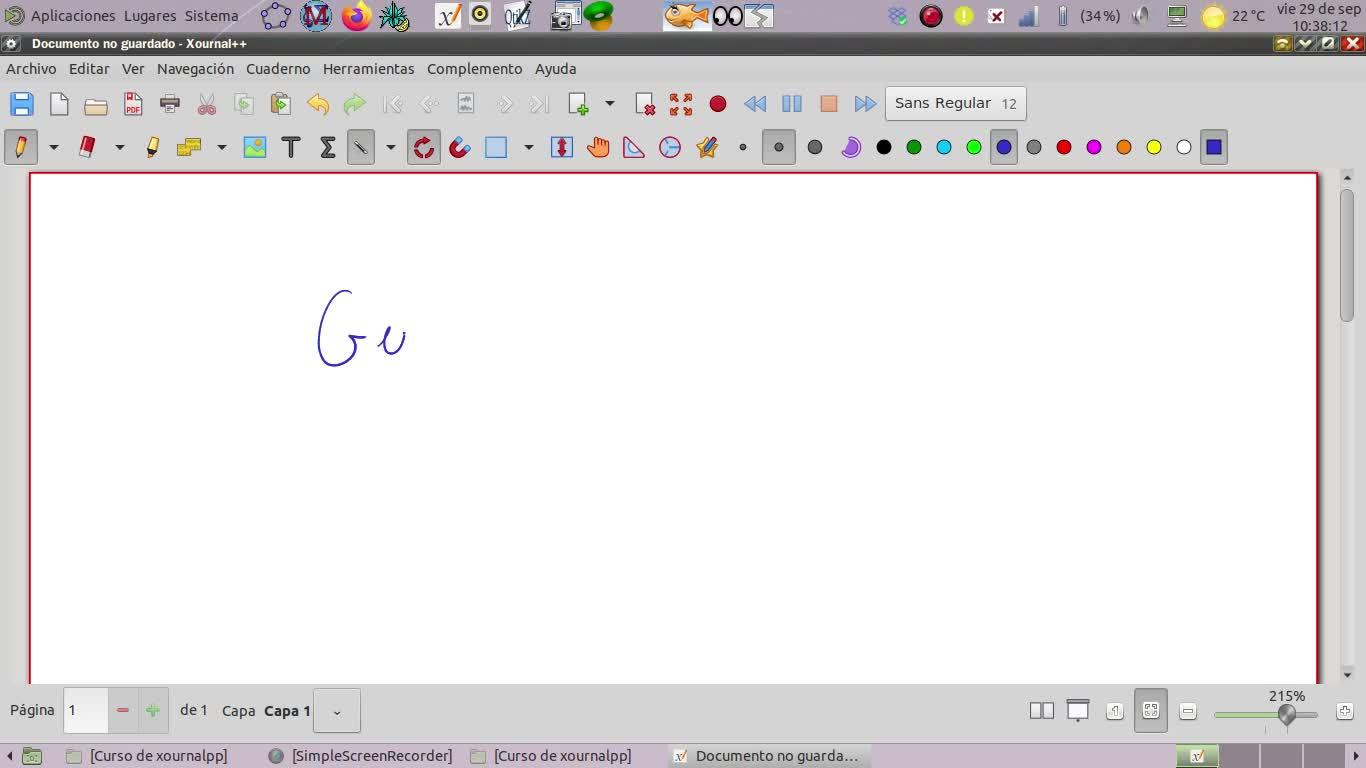Click the green Redo arrow

[355, 104]
